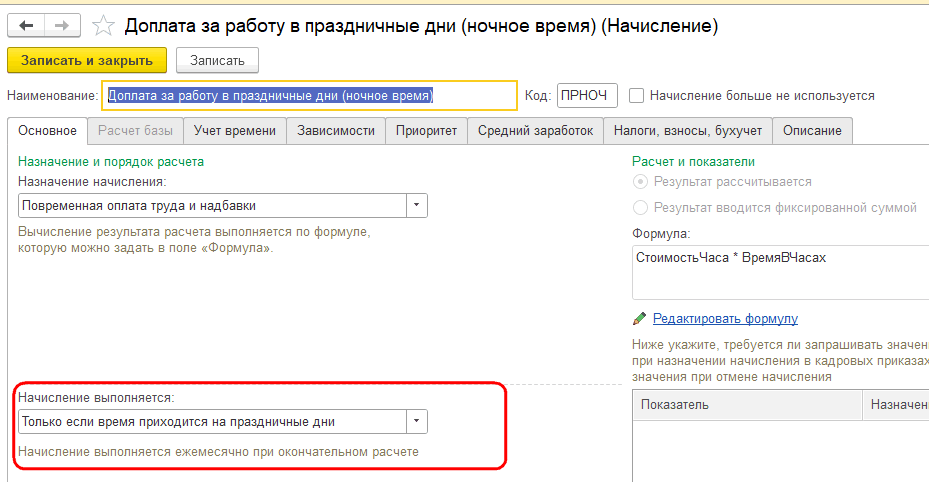Toggle Начисление больше не используется checkbox
Viewport: 929px width, 482px height.
coord(636,95)
